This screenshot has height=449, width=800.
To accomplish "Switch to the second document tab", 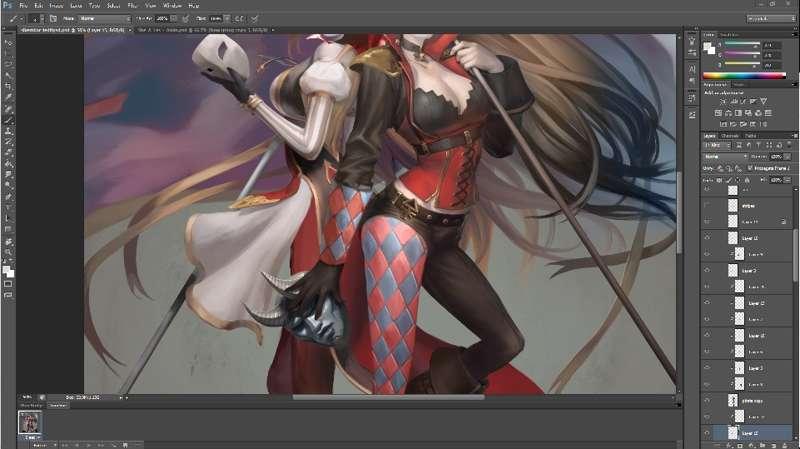I will tap(204, 30).
